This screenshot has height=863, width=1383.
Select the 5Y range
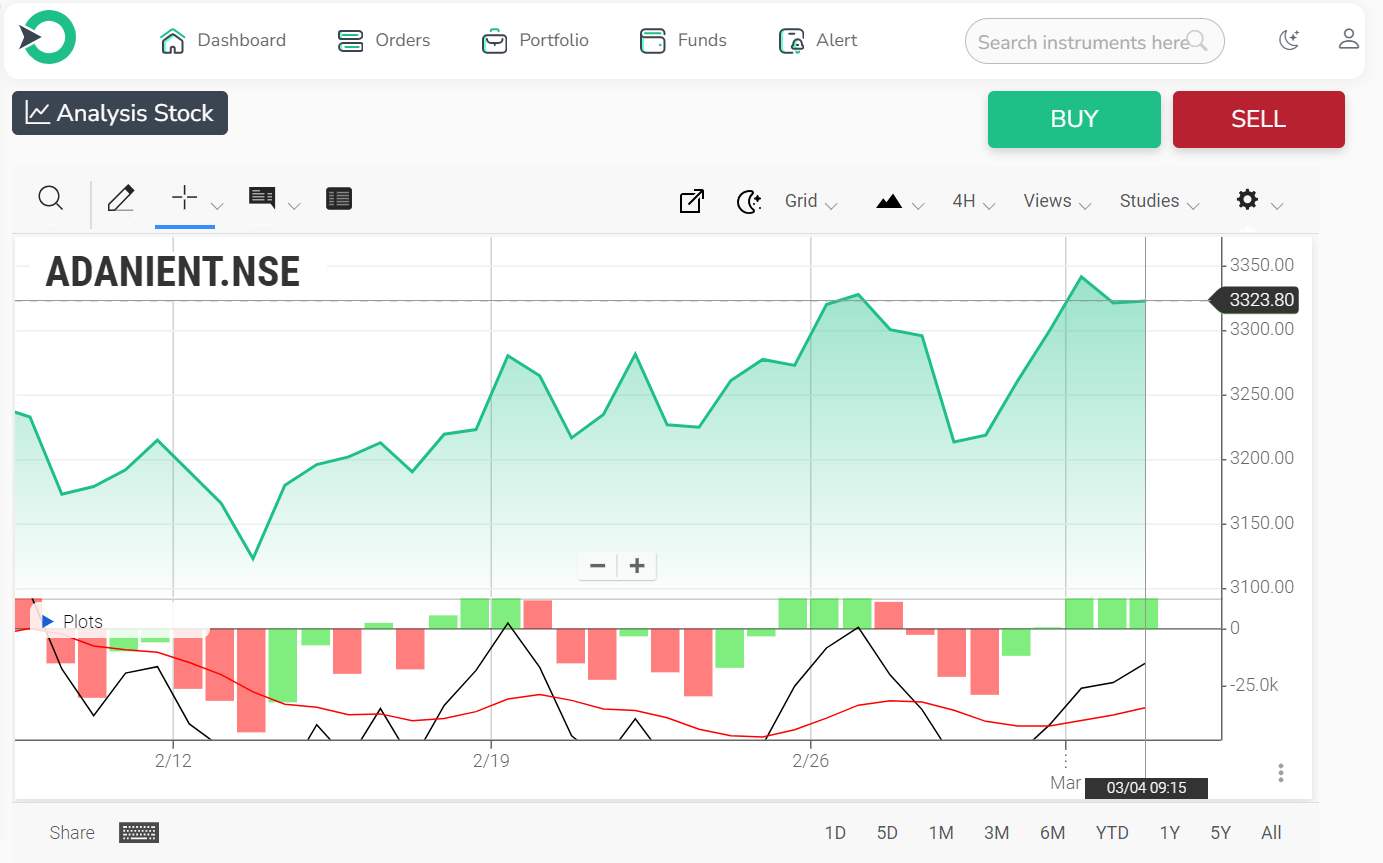coord(1220,833)
